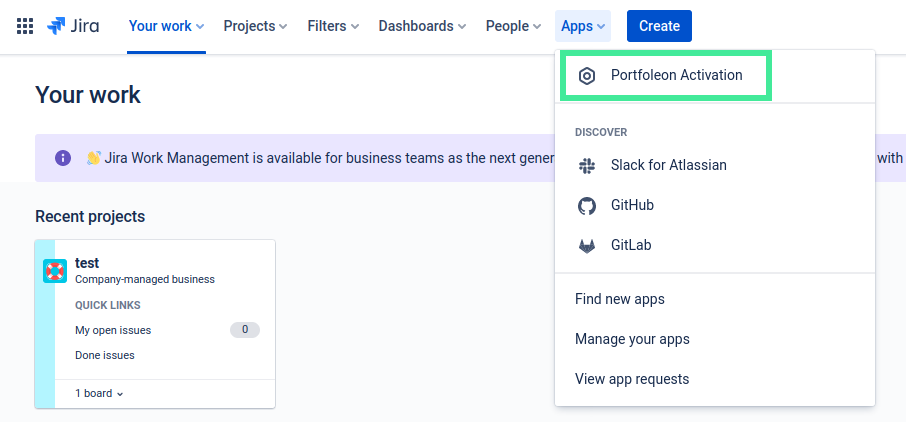906x422 pixels.
Task: Click the Portfoleon Activation hexagon icon
Action: [x=587, y=76]
